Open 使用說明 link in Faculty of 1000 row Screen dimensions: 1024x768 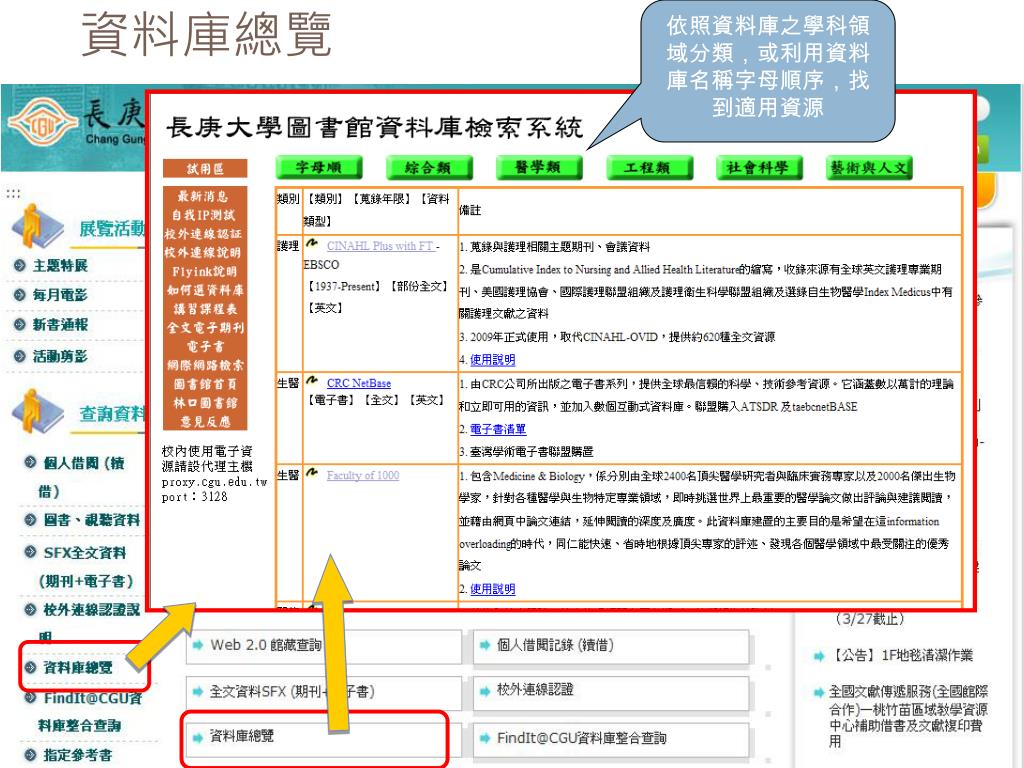492,589
